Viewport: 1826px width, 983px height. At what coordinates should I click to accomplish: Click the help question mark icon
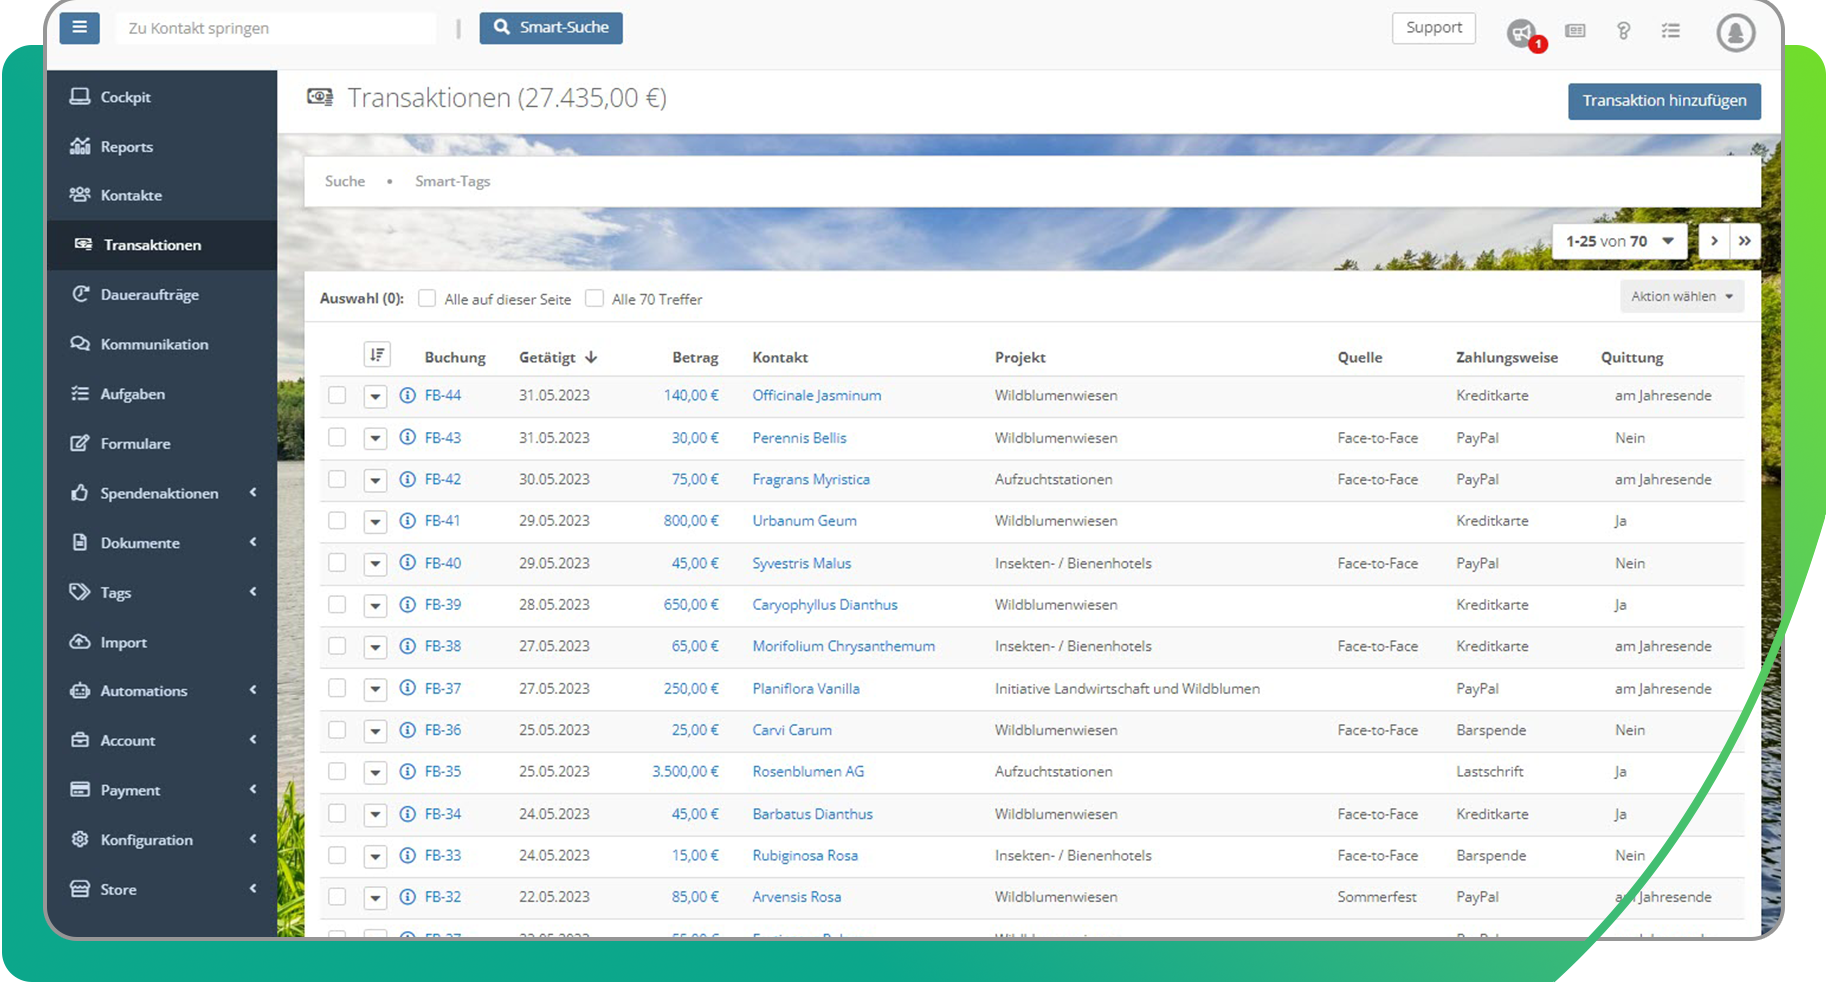[x=1623, y=31]
